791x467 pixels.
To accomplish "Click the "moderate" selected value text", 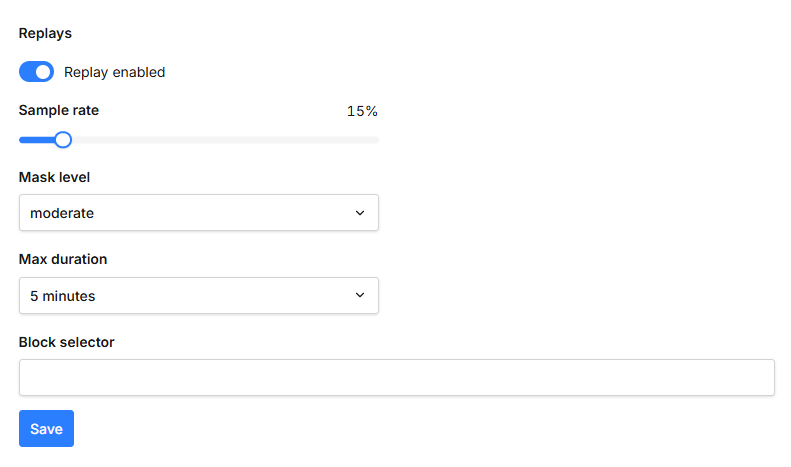I will 62,213.
